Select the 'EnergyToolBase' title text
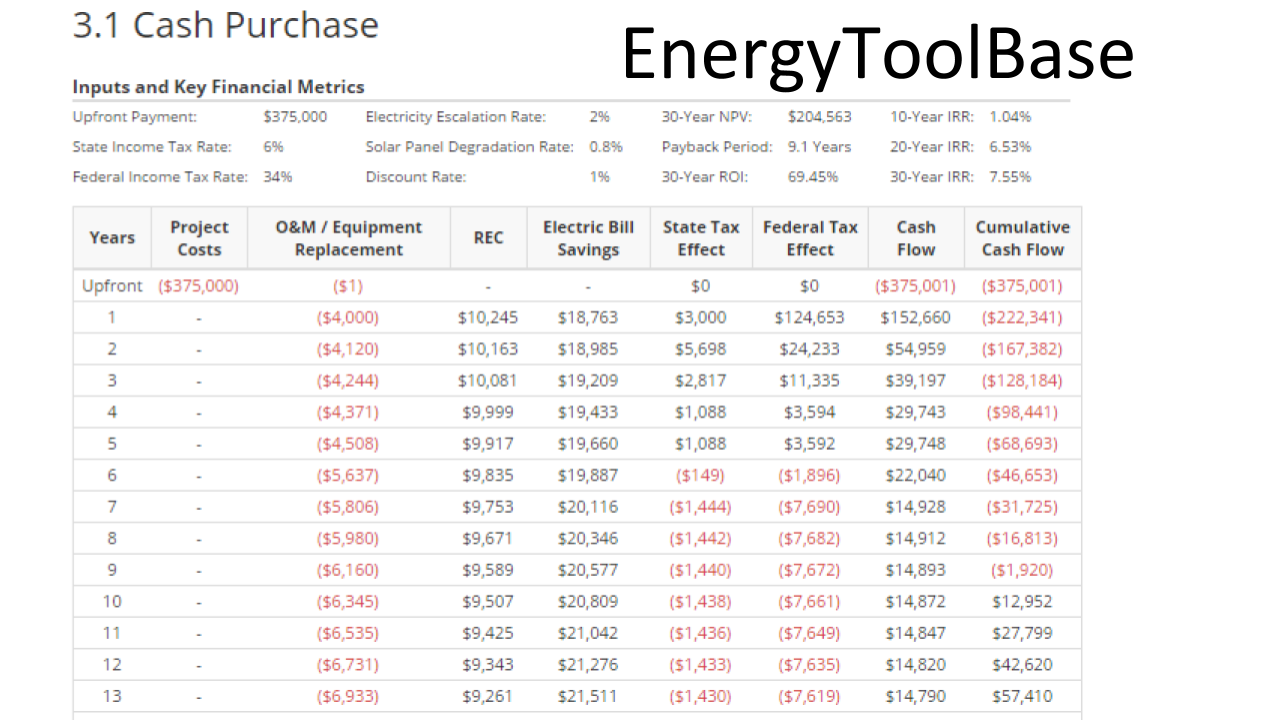Image resolution: width=1280 pixels, height=720 pixels. [878, 54]
